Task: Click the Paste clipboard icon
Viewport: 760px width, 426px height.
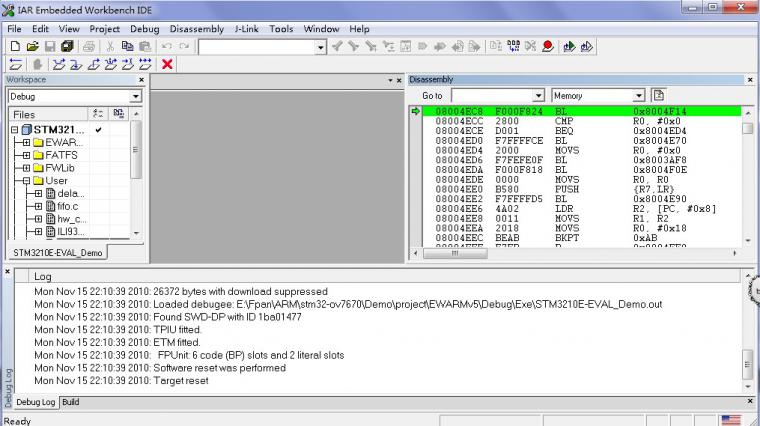Action: click(145, 47)
